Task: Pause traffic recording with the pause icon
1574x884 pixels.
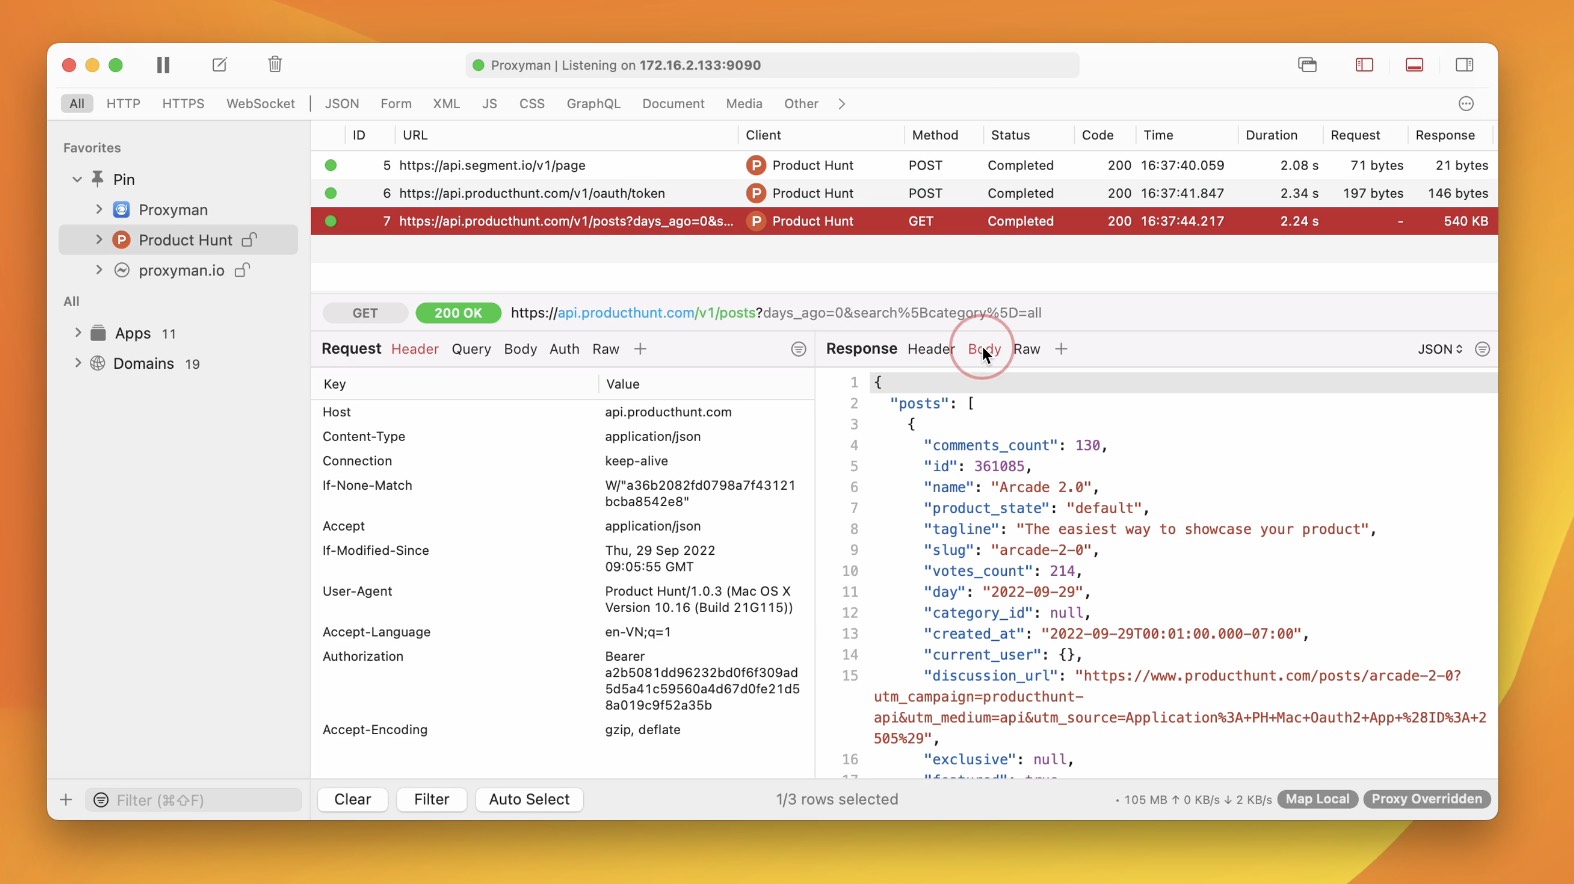Action: click(163, 65)
